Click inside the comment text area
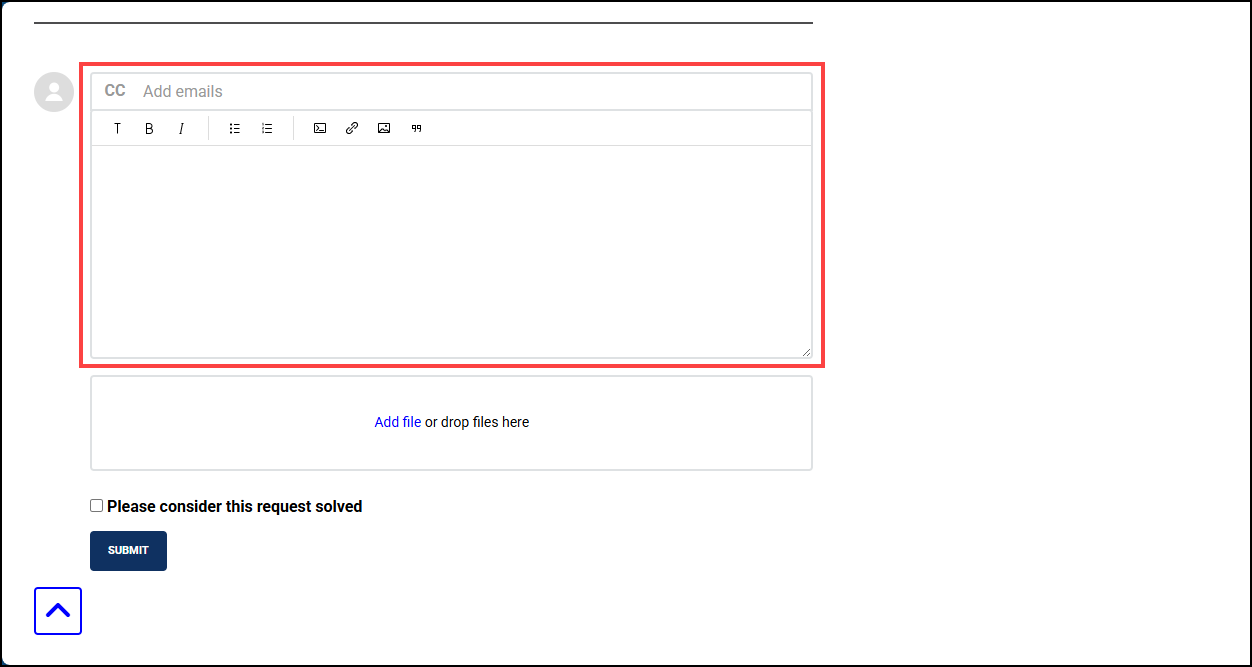 (452, 251)
